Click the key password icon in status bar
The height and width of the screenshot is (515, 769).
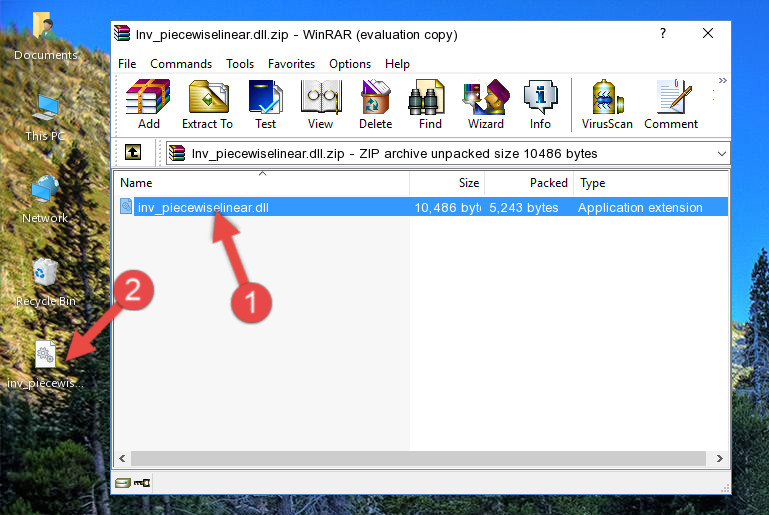[142, 483]
